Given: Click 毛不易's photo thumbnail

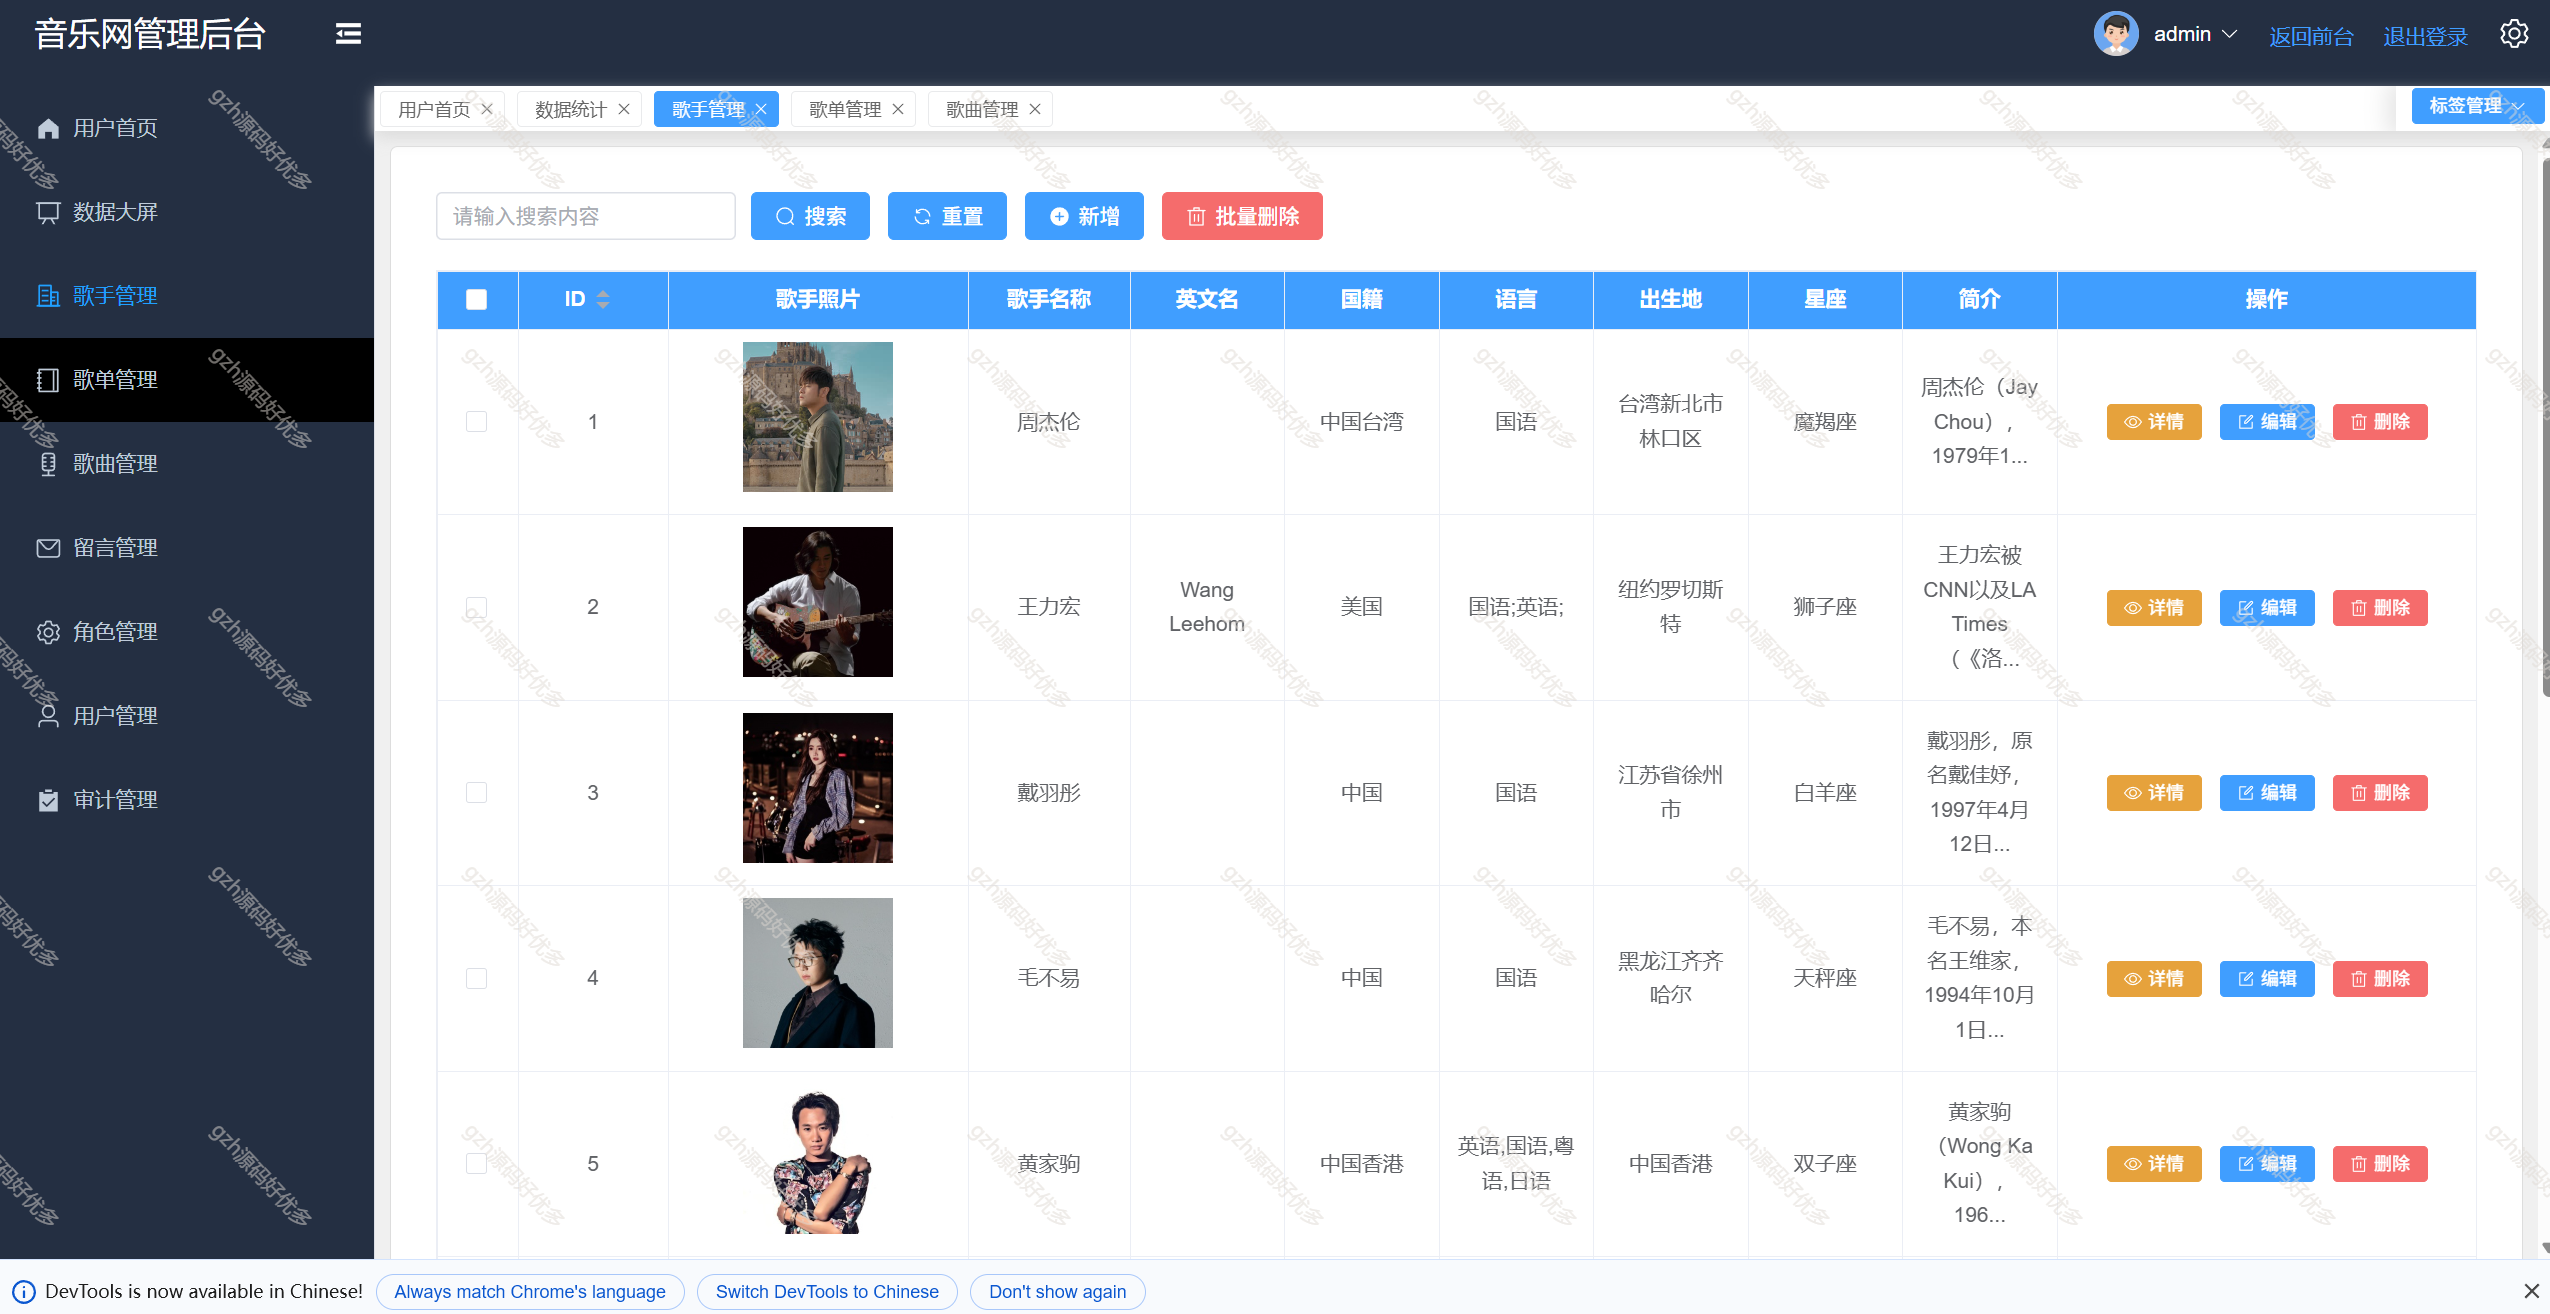Looking at the screenshot, I should pos(816,972).
